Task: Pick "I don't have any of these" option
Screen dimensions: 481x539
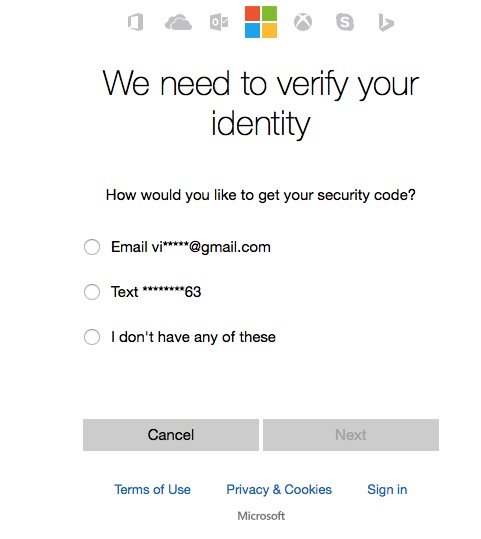Action: 92,337
